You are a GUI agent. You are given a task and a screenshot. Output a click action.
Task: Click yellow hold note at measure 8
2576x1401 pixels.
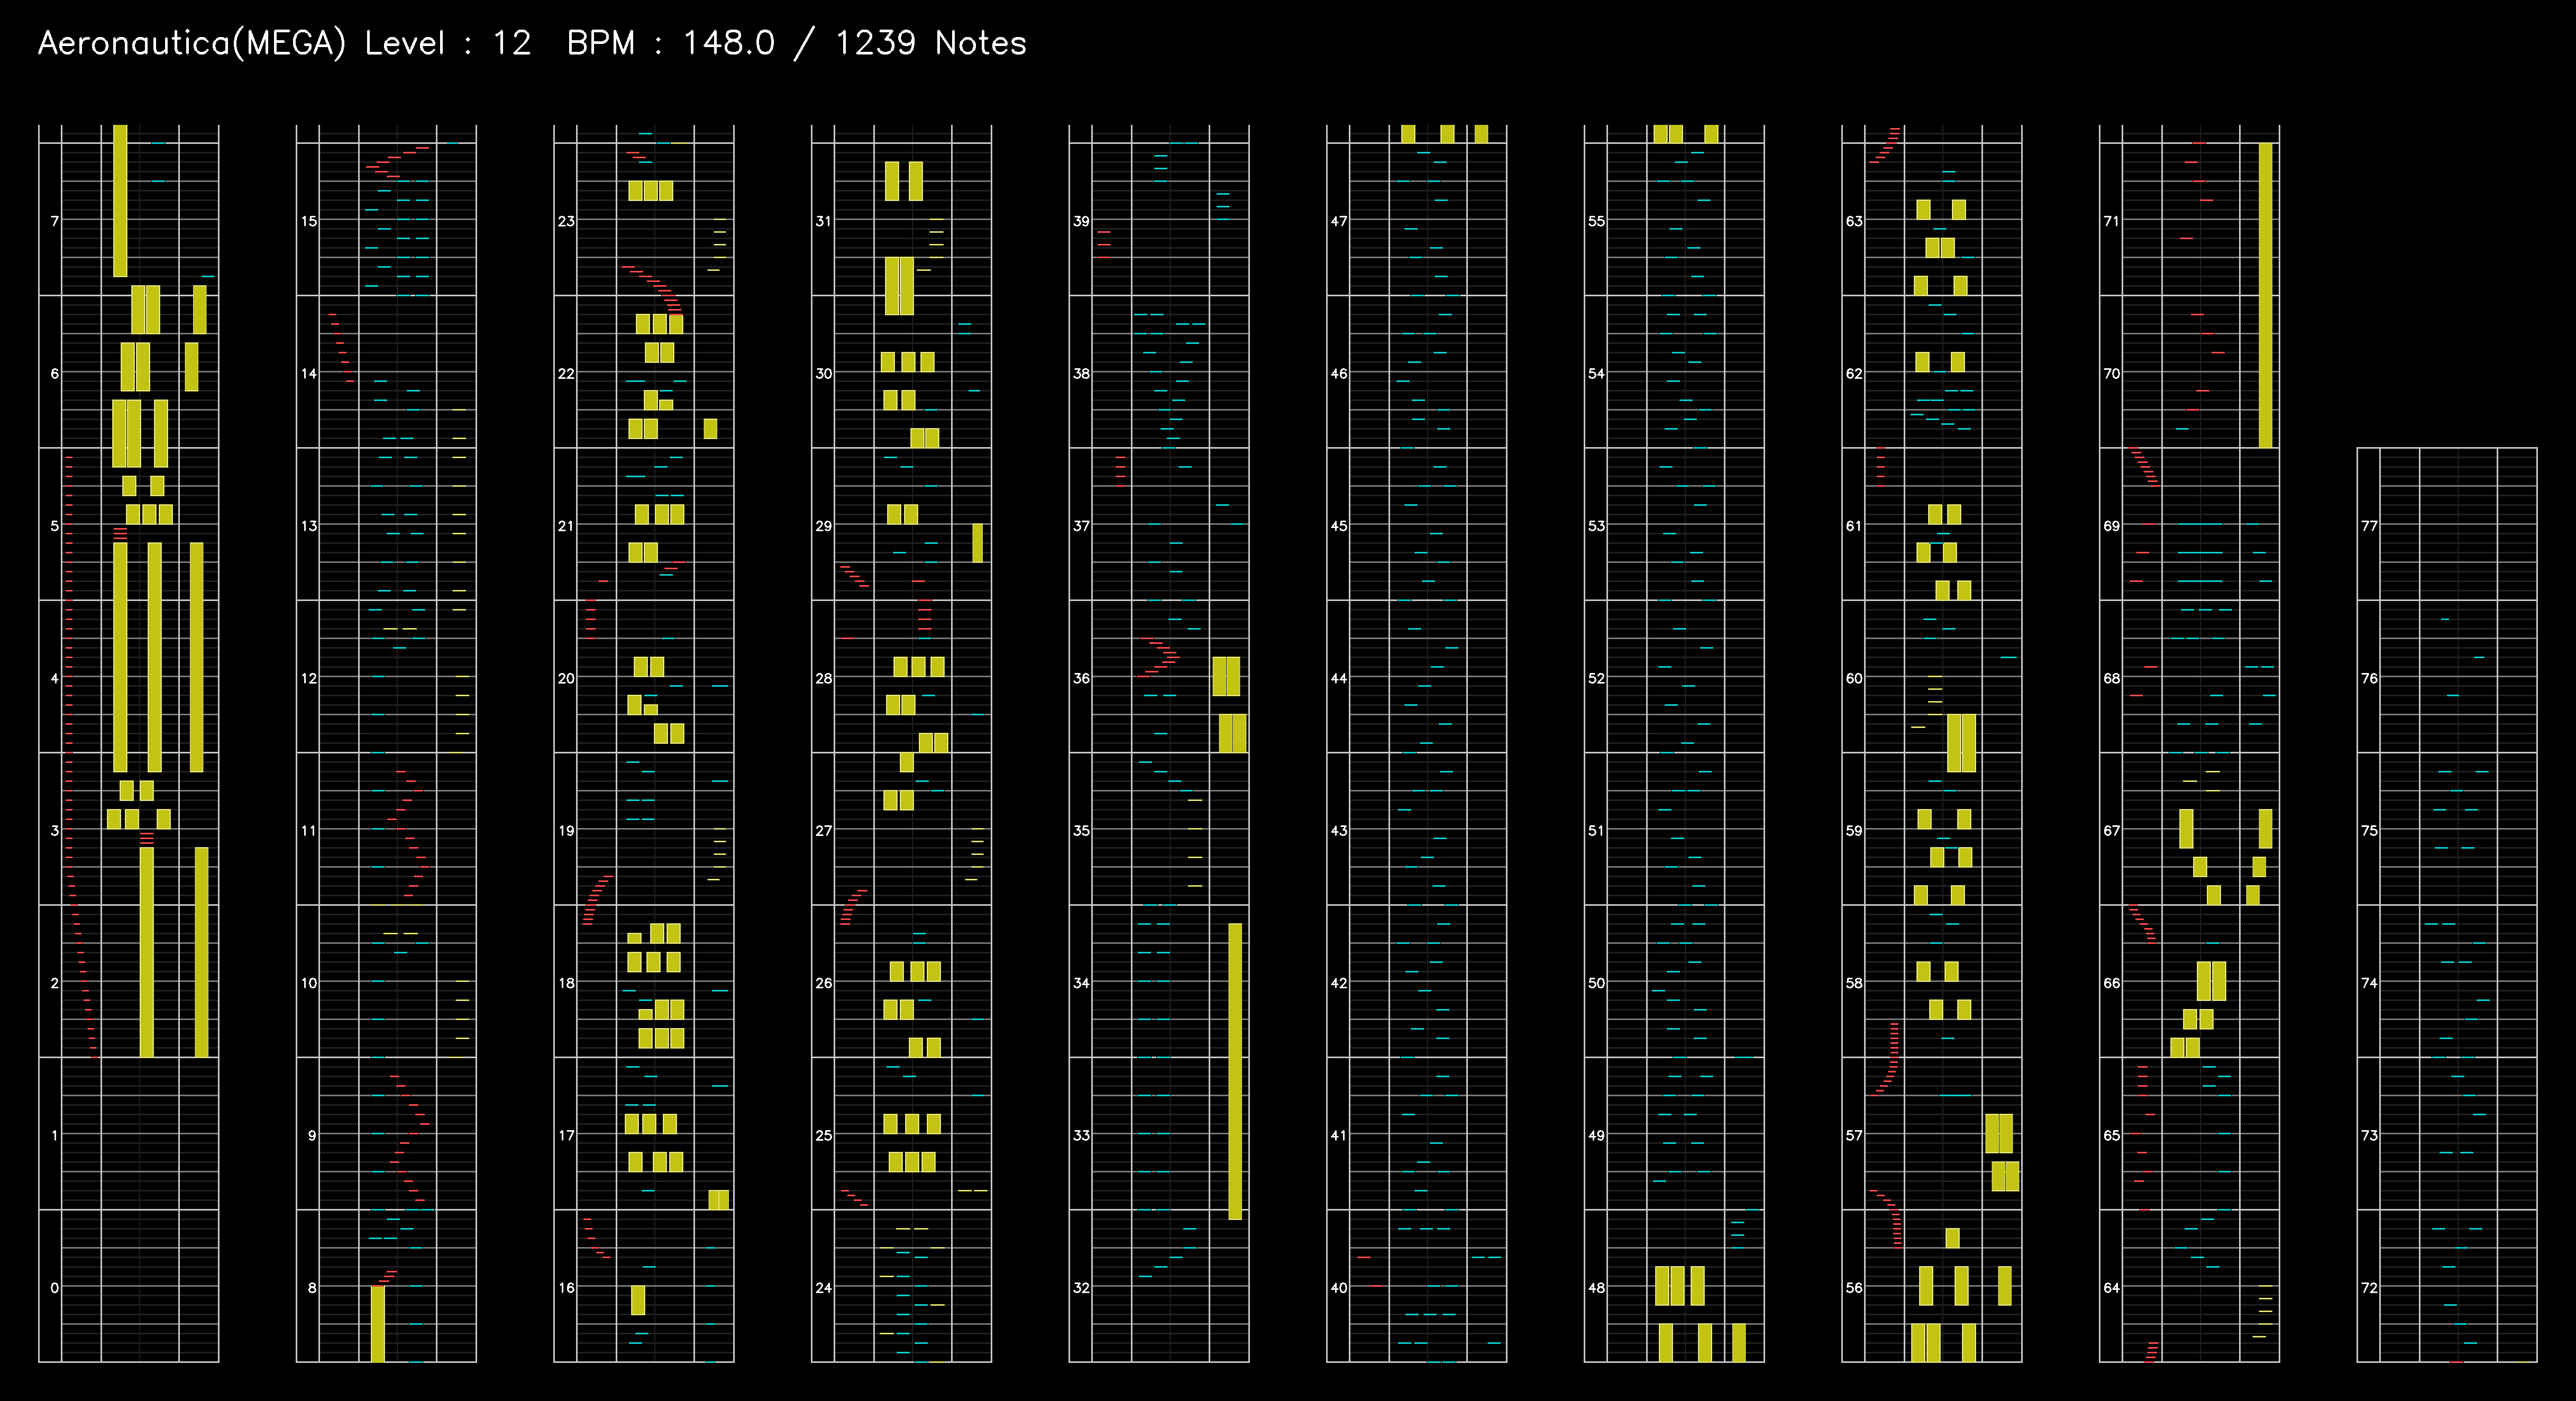click(378, 1324)
